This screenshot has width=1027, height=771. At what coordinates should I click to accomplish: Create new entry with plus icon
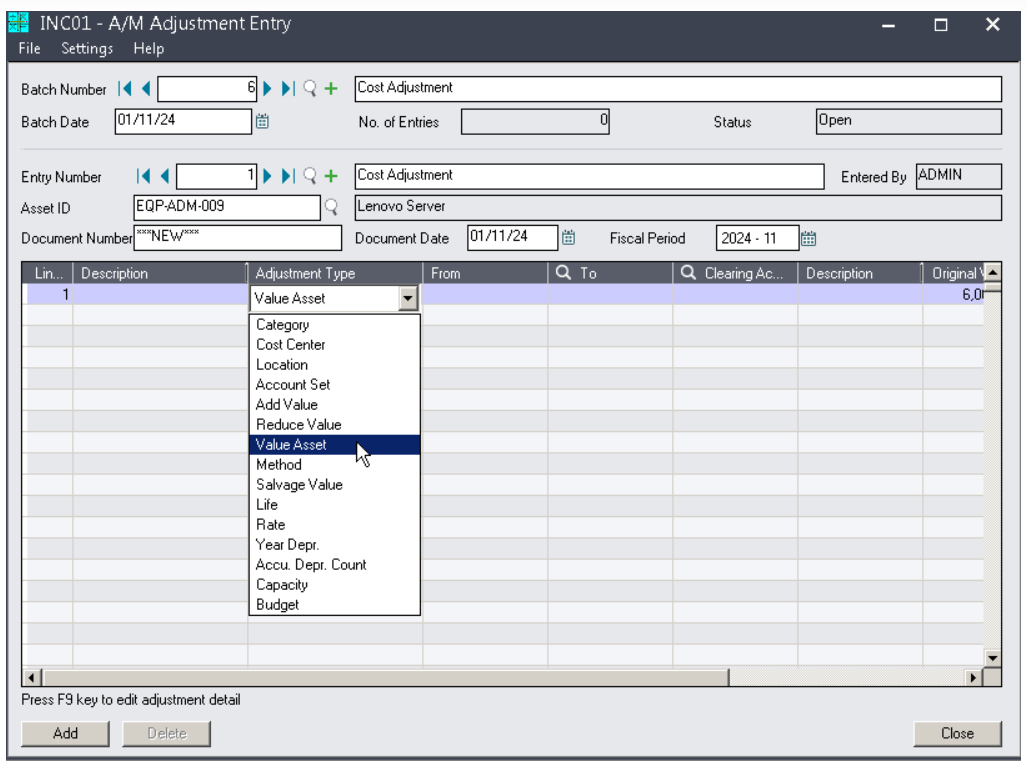330,177
